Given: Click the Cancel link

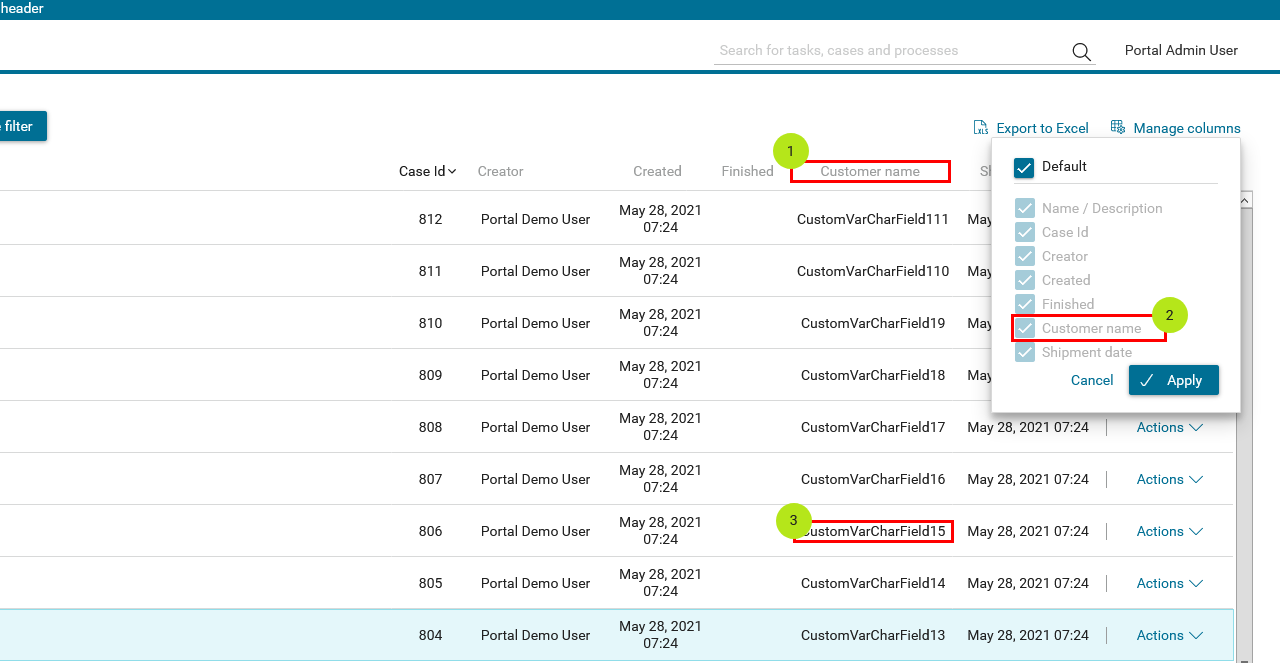Looking at the screenshot, I should 1092,380.
